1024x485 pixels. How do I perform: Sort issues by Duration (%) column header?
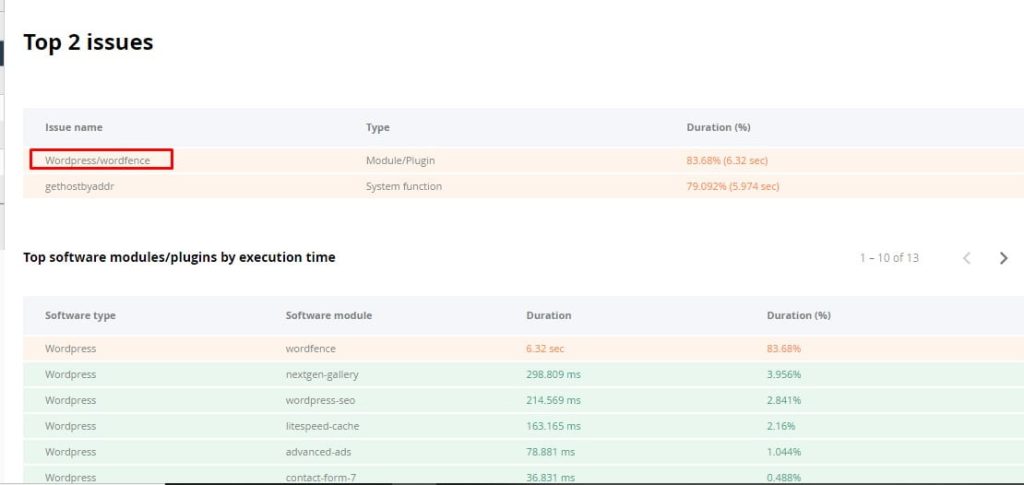click(x=718, y=128)
